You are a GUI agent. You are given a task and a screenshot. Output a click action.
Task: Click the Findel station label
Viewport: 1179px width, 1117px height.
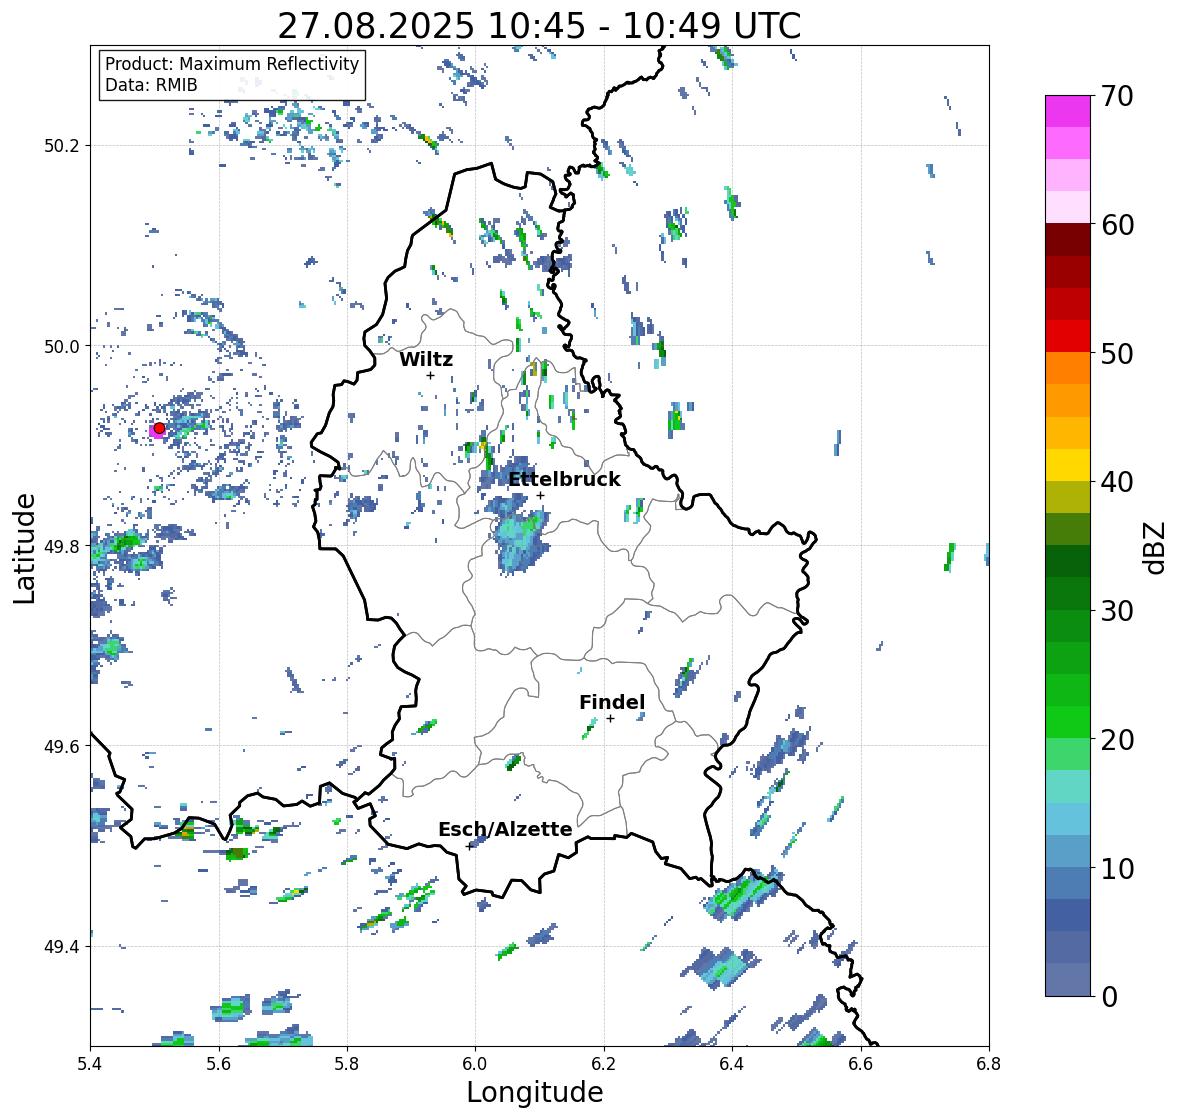pos(612,702)
